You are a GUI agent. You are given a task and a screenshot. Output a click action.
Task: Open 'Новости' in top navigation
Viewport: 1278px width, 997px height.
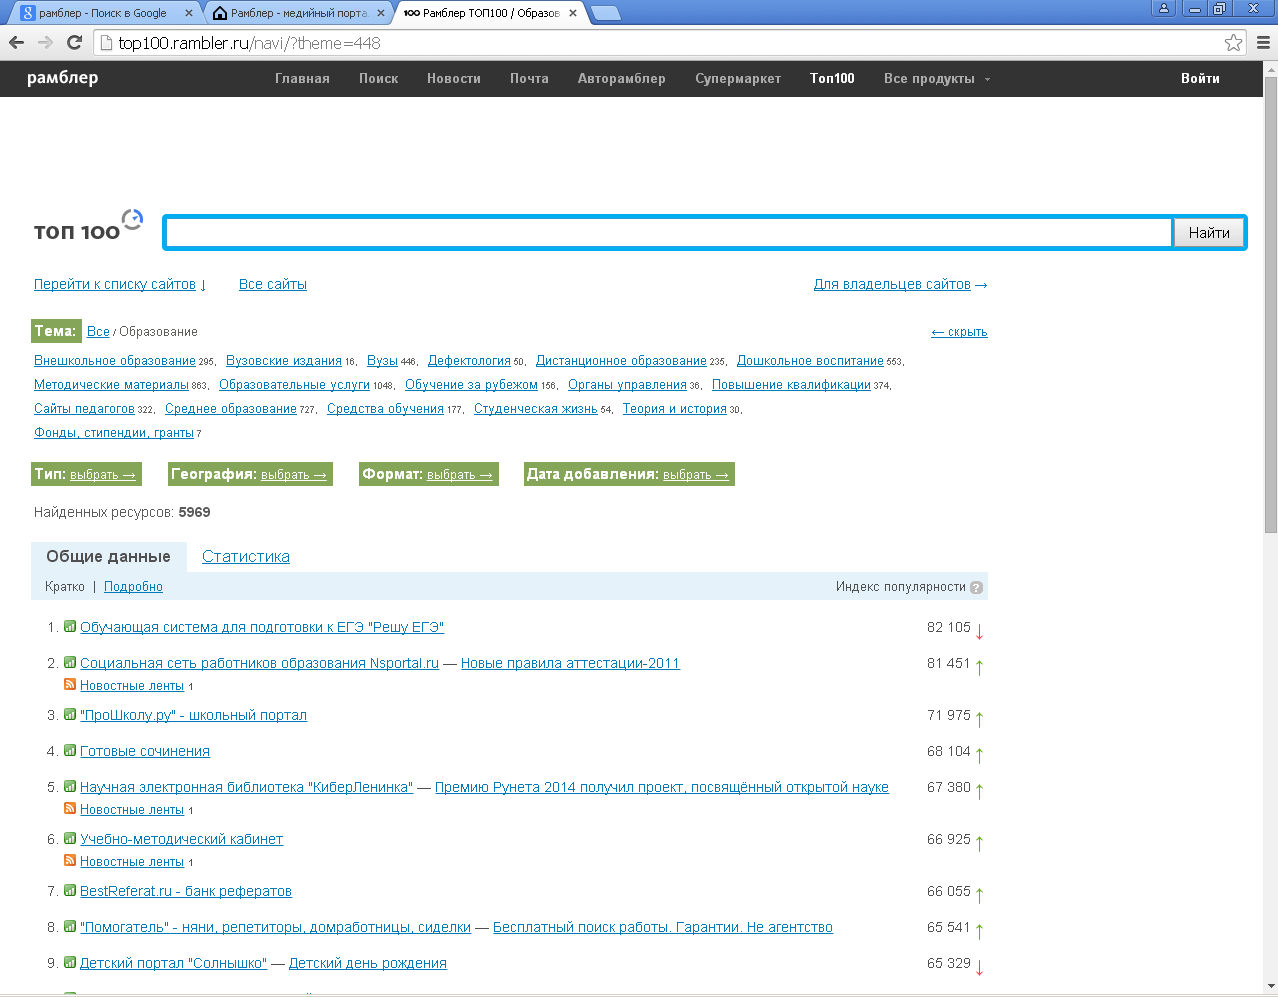coord(454,78)
